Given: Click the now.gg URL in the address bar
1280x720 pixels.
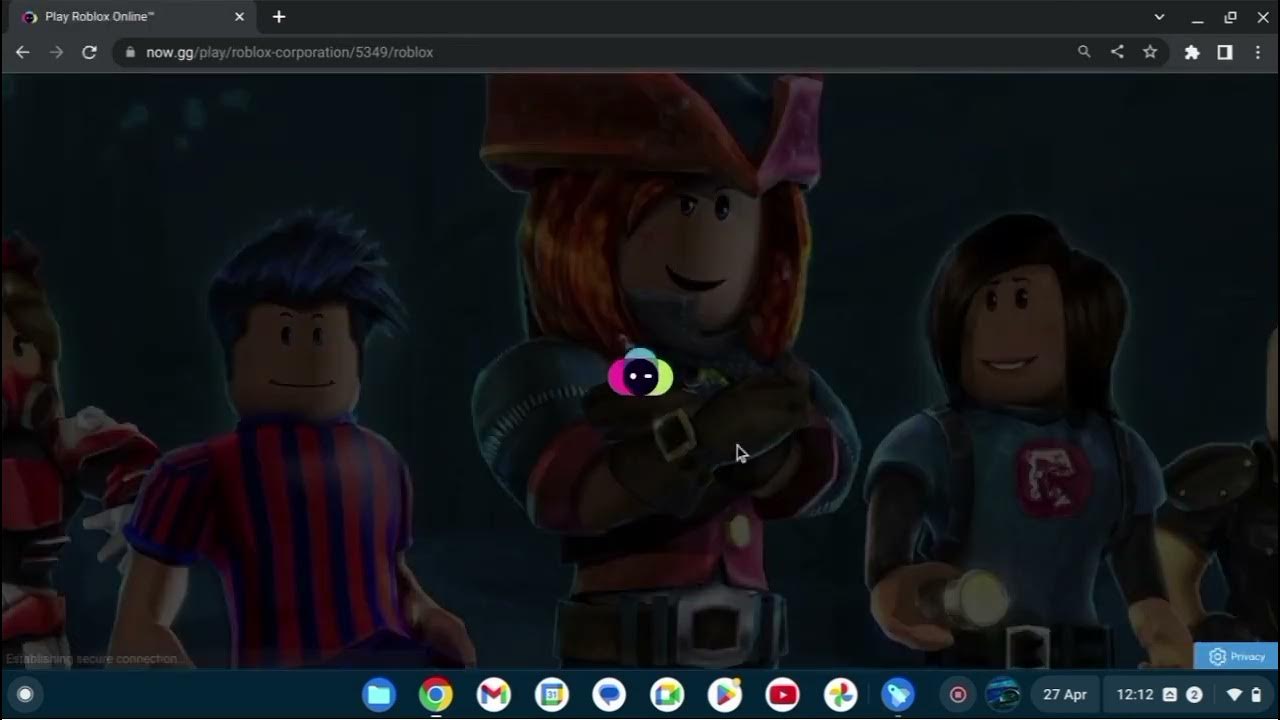Looking at the screenshot, I should (x=289, y=52).
